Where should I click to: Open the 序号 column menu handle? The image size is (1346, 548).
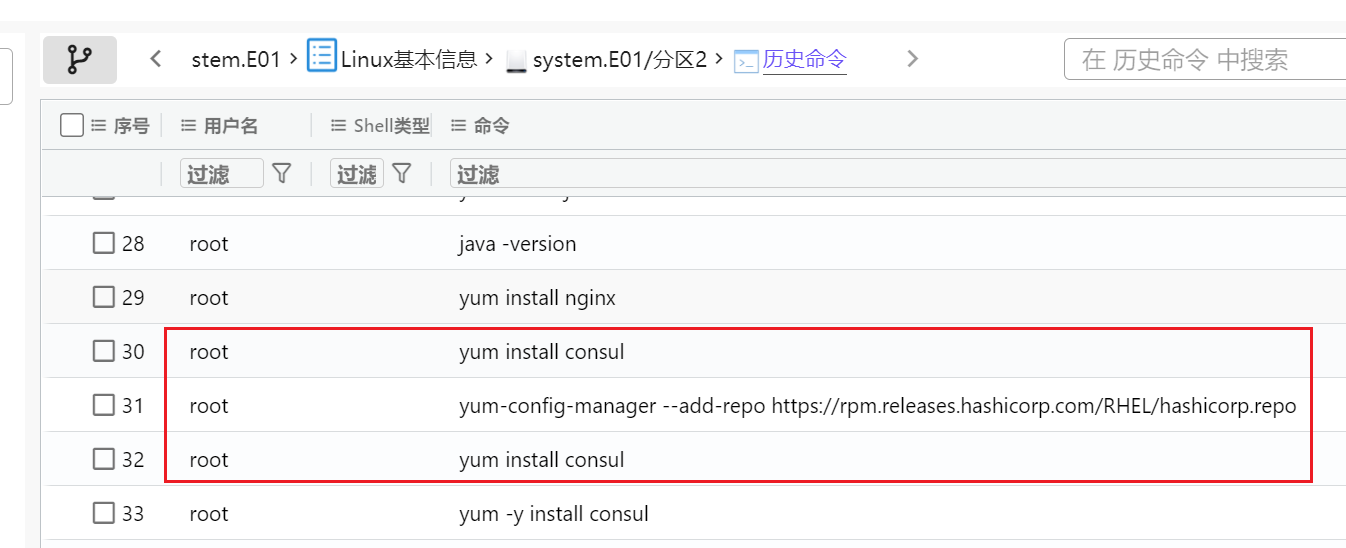click(x=98, y=126)
